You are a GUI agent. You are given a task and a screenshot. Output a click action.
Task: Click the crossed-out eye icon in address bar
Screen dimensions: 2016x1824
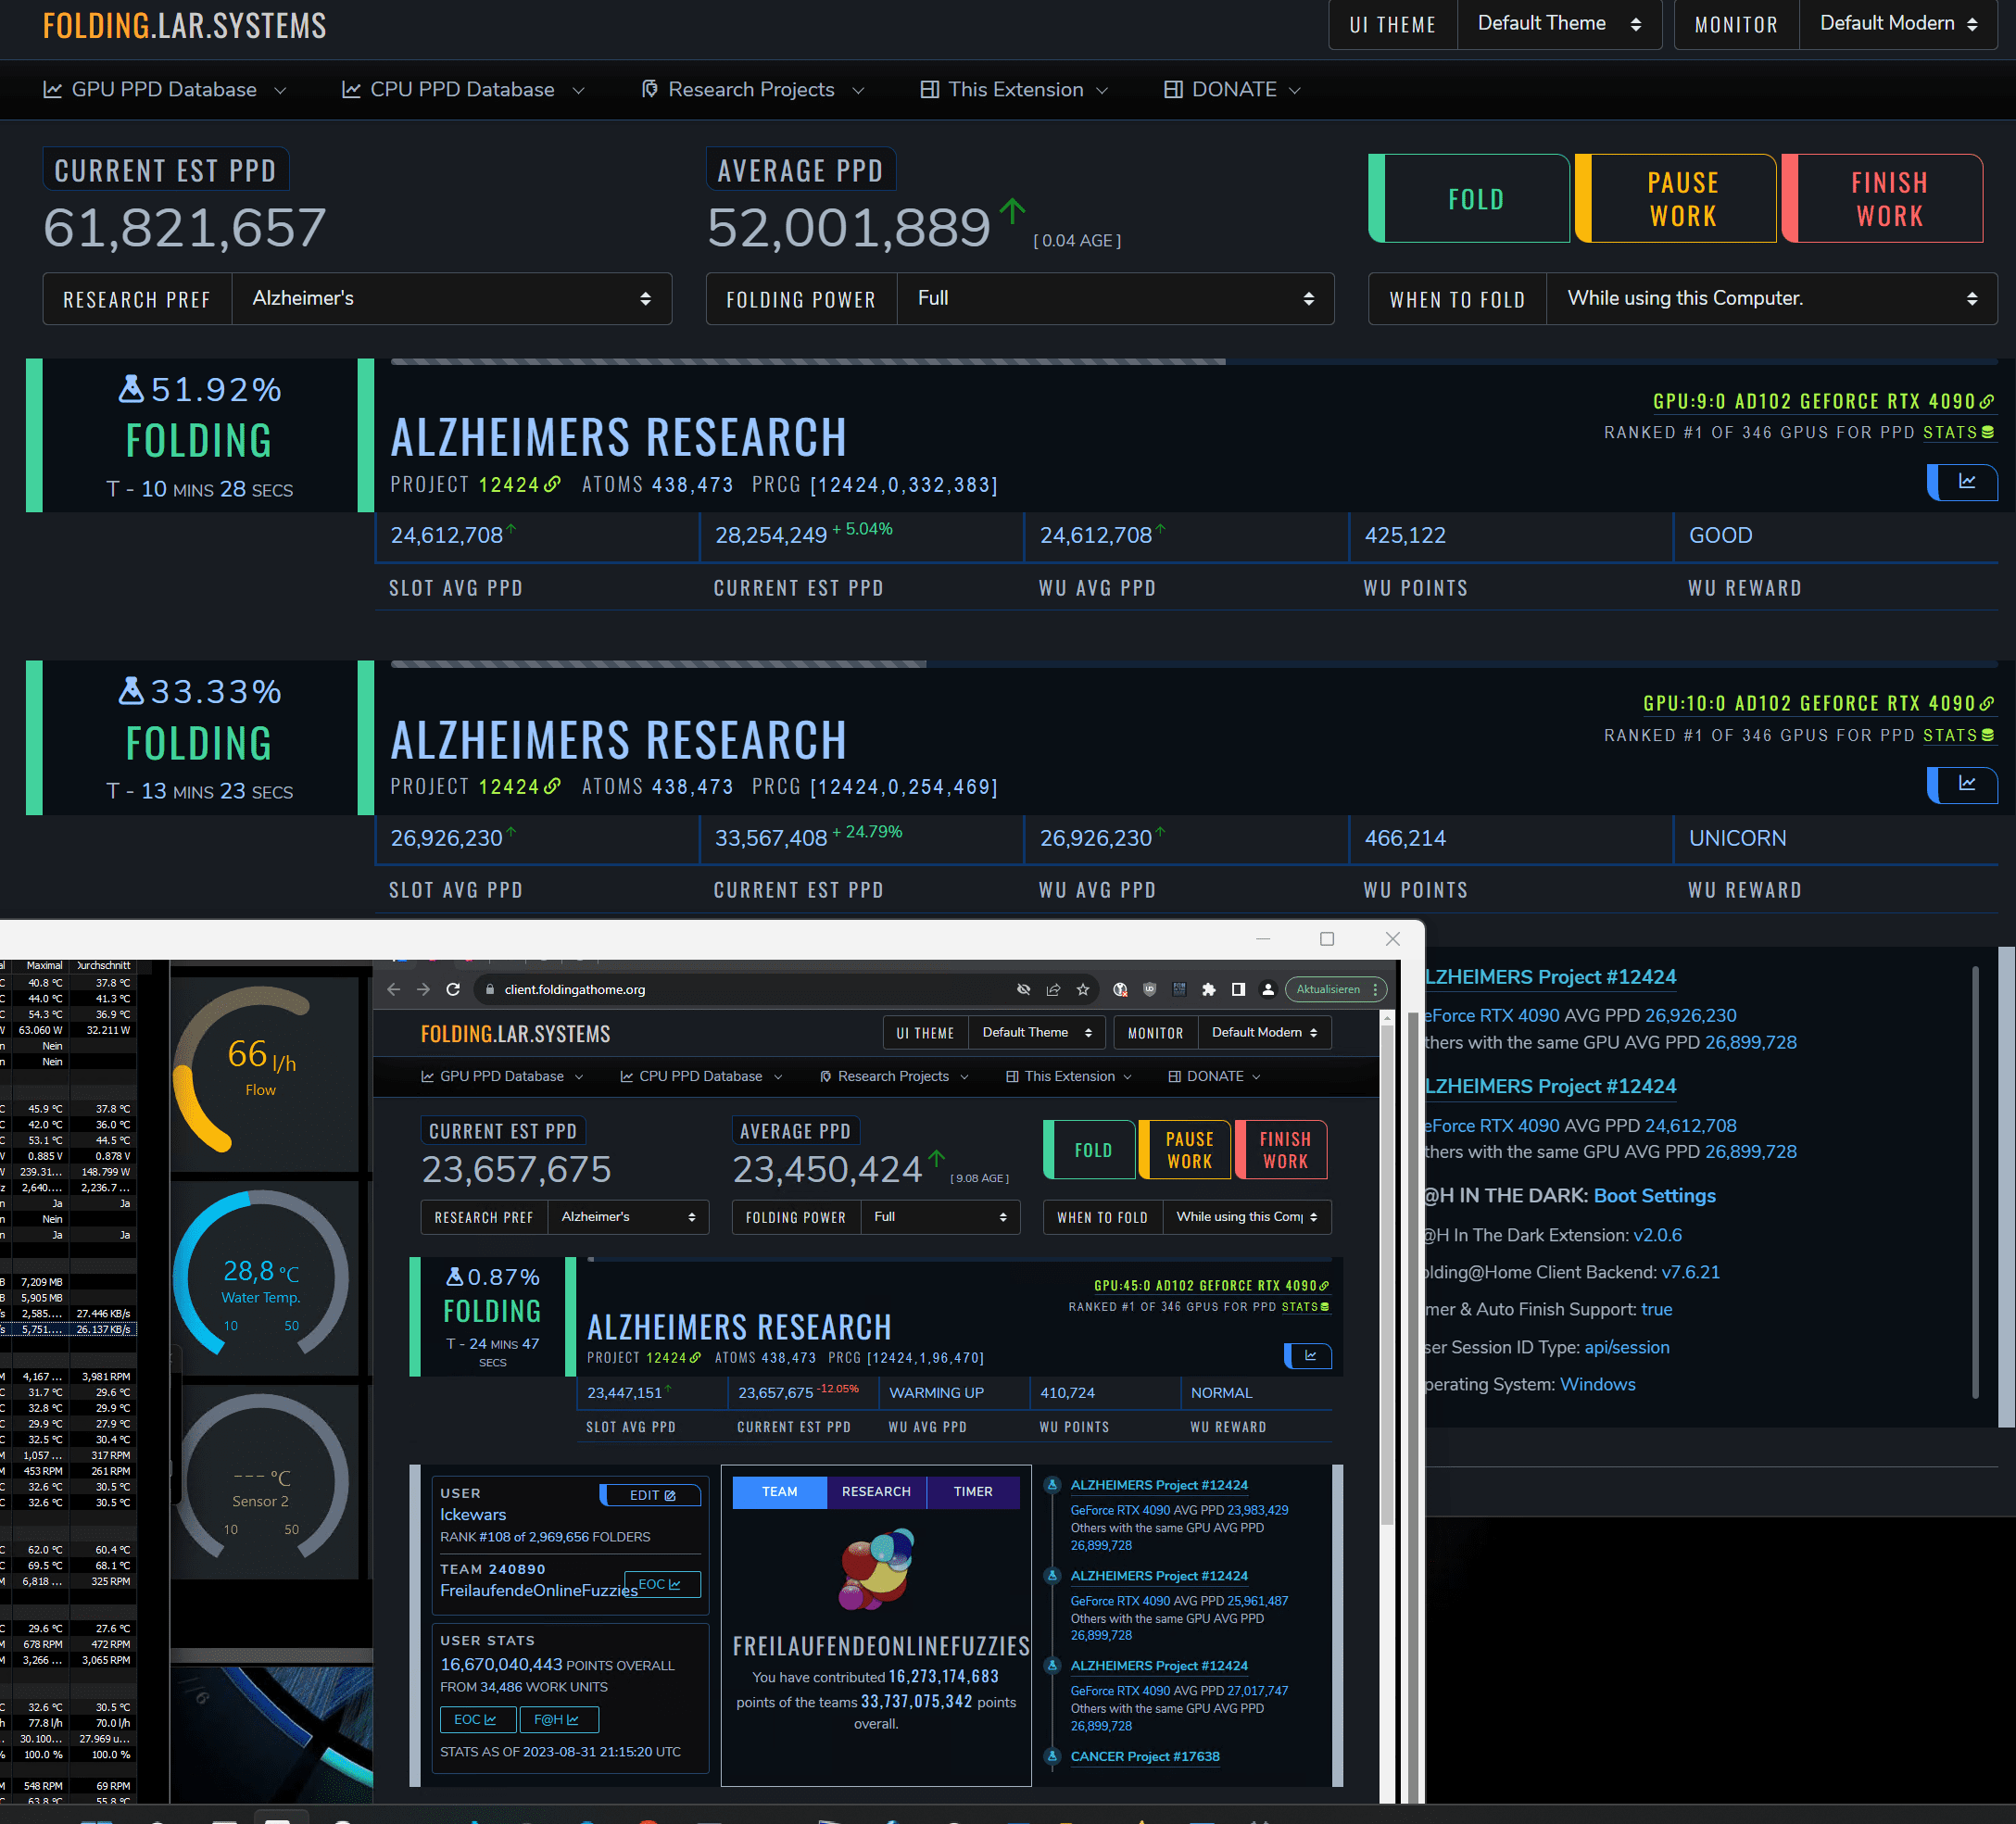(x=1023, y=989)
